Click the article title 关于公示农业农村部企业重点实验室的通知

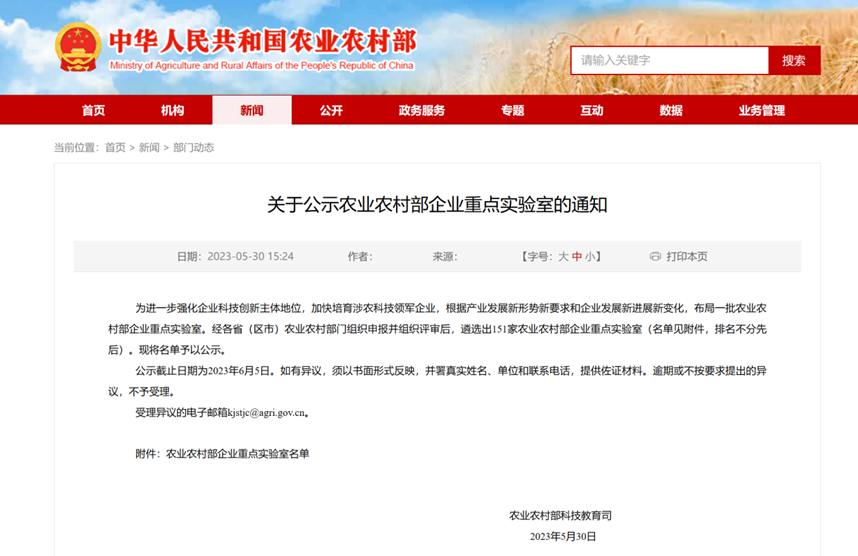coord(437,205)
